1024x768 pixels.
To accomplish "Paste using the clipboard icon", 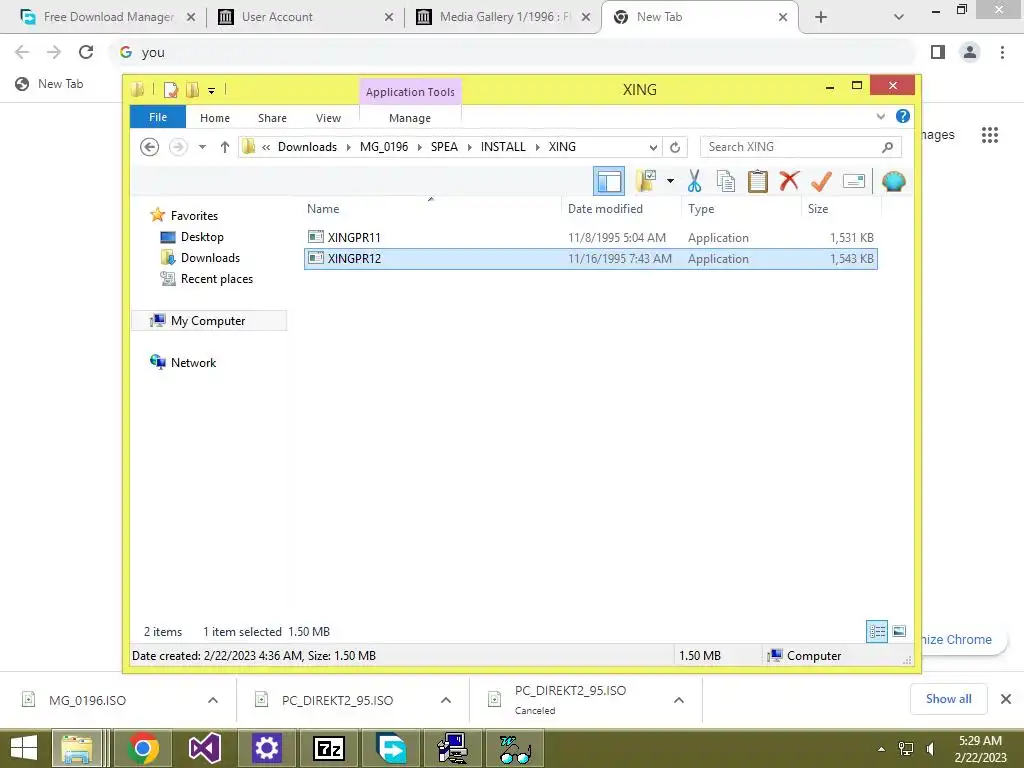I will point(758,181).
